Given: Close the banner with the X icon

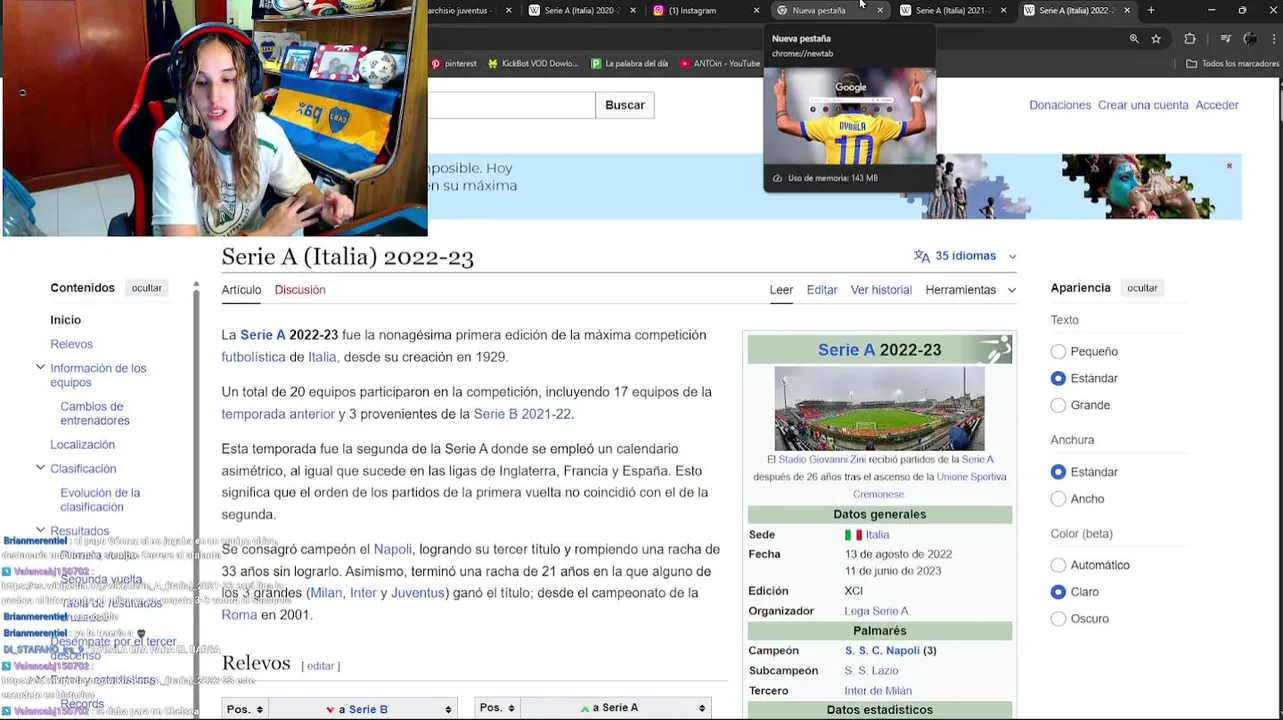Looking at the screenshot, I should (x=1230, y=165).
